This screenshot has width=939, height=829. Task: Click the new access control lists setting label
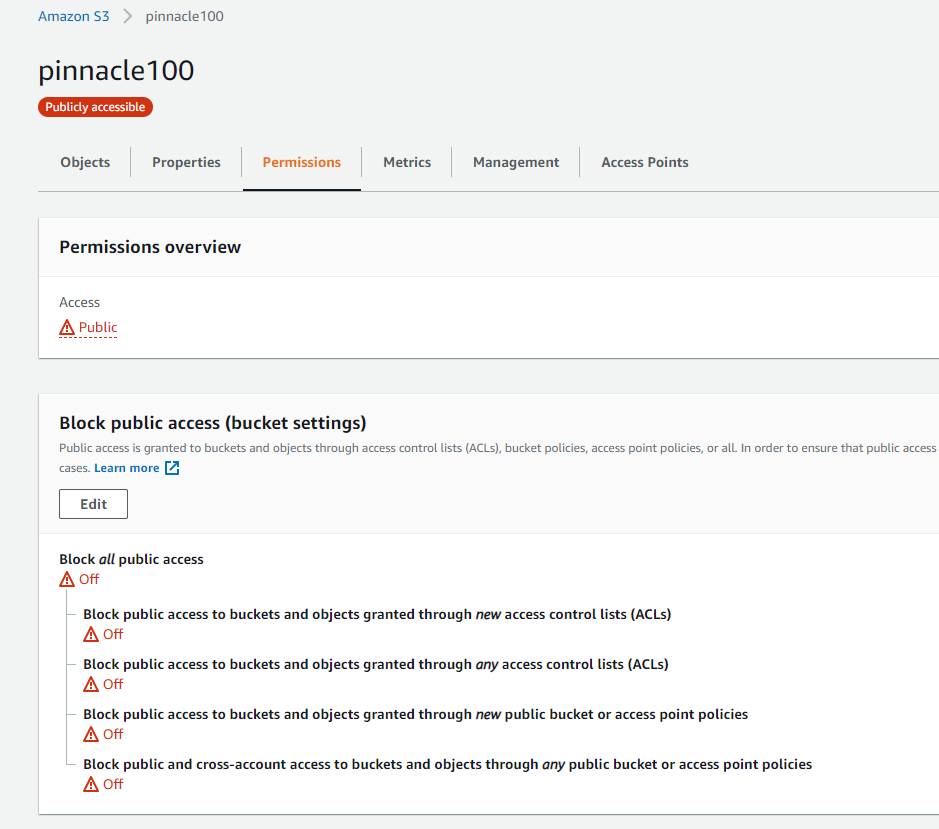(x=377, y=614)
